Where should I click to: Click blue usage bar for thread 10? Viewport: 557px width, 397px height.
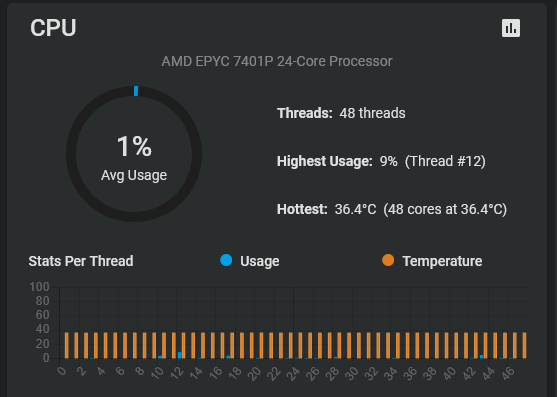[160, 357]
